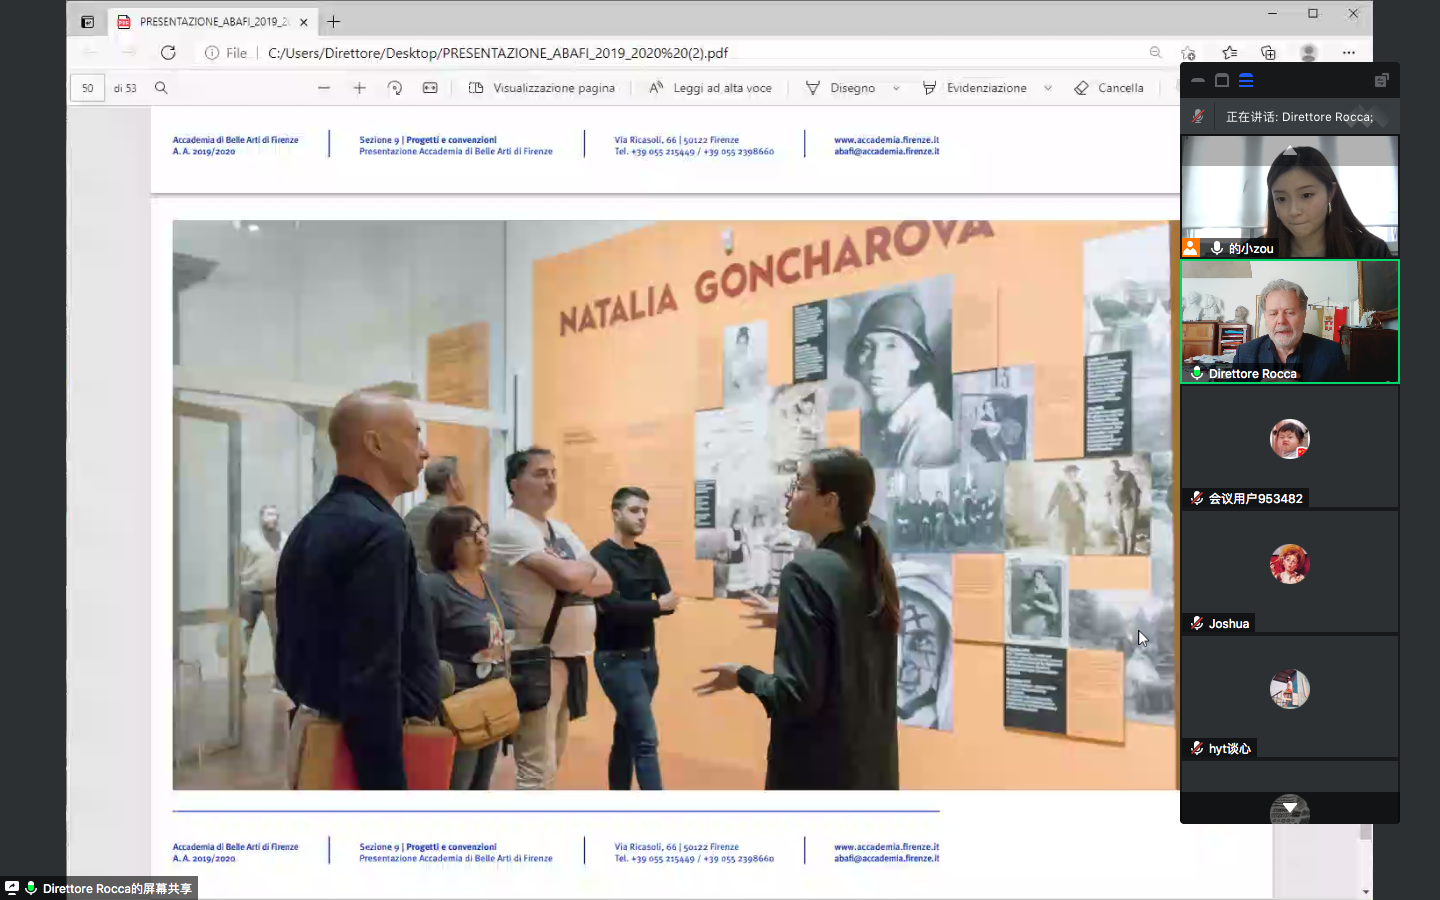Click the page number field showing 50
The width and height of the screenshot is (1440, 900).
[88, 88]
